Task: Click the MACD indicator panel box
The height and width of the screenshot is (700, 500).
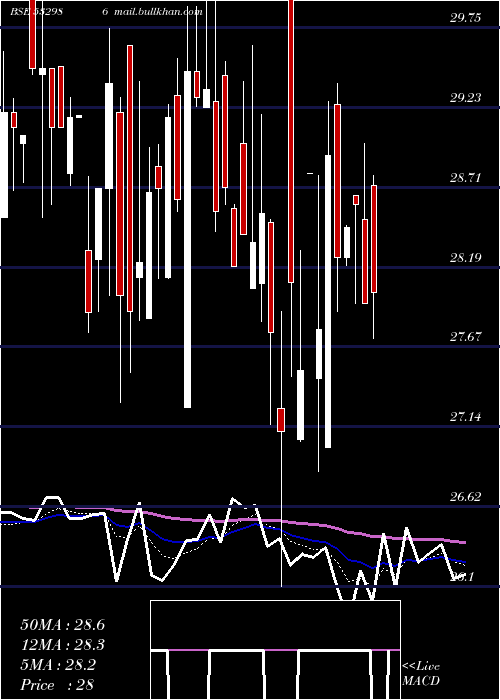Action: 275,650
